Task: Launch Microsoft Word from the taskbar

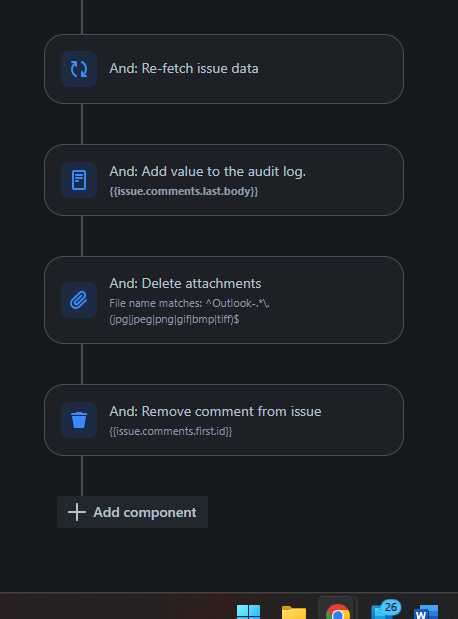Action: point(426,612)
